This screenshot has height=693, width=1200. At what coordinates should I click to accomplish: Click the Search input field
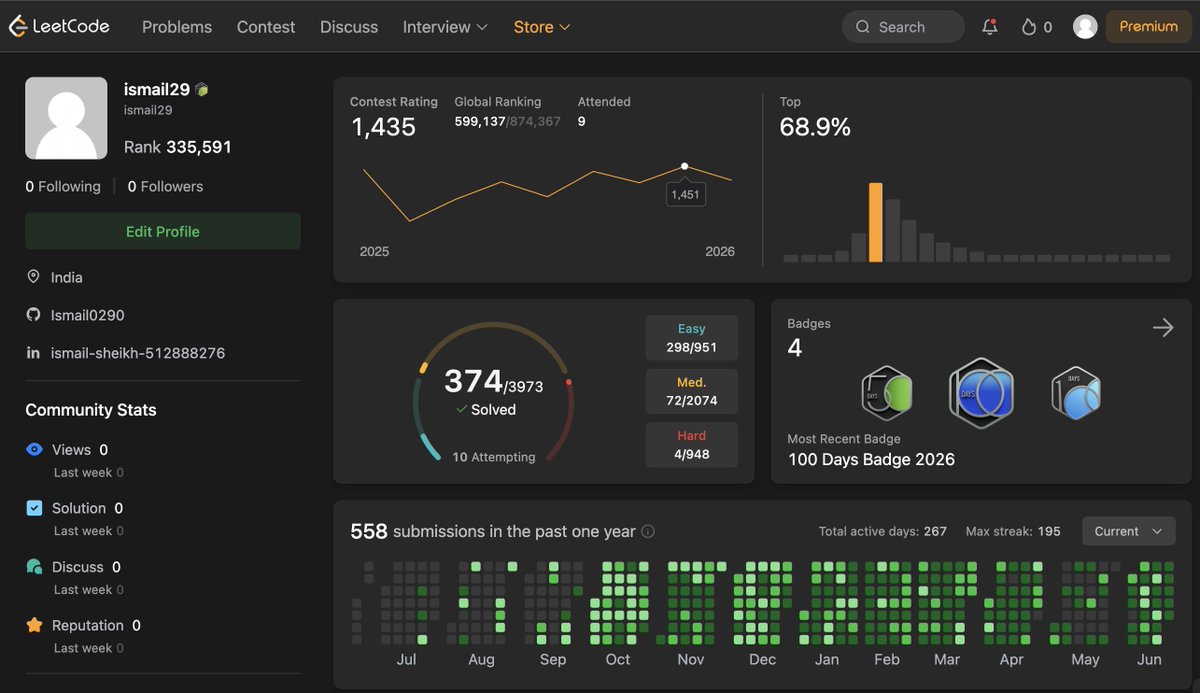(903, 27)
